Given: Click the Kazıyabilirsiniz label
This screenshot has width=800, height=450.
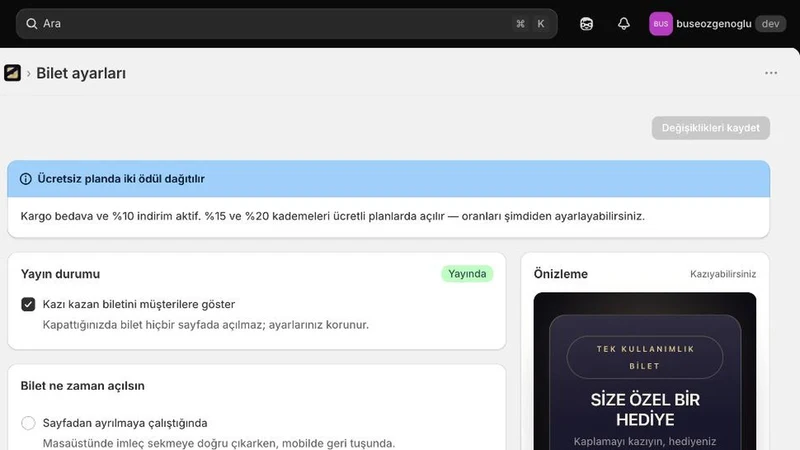Looking at the screenshot, I should (x=723, y=274).
